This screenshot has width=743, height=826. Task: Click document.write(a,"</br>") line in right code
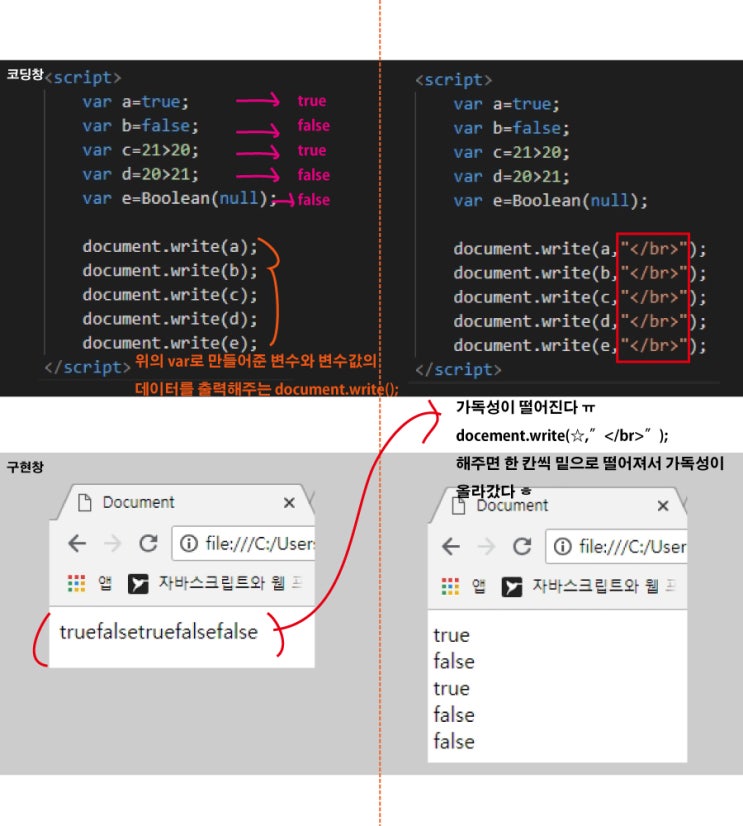coord(580,249)
